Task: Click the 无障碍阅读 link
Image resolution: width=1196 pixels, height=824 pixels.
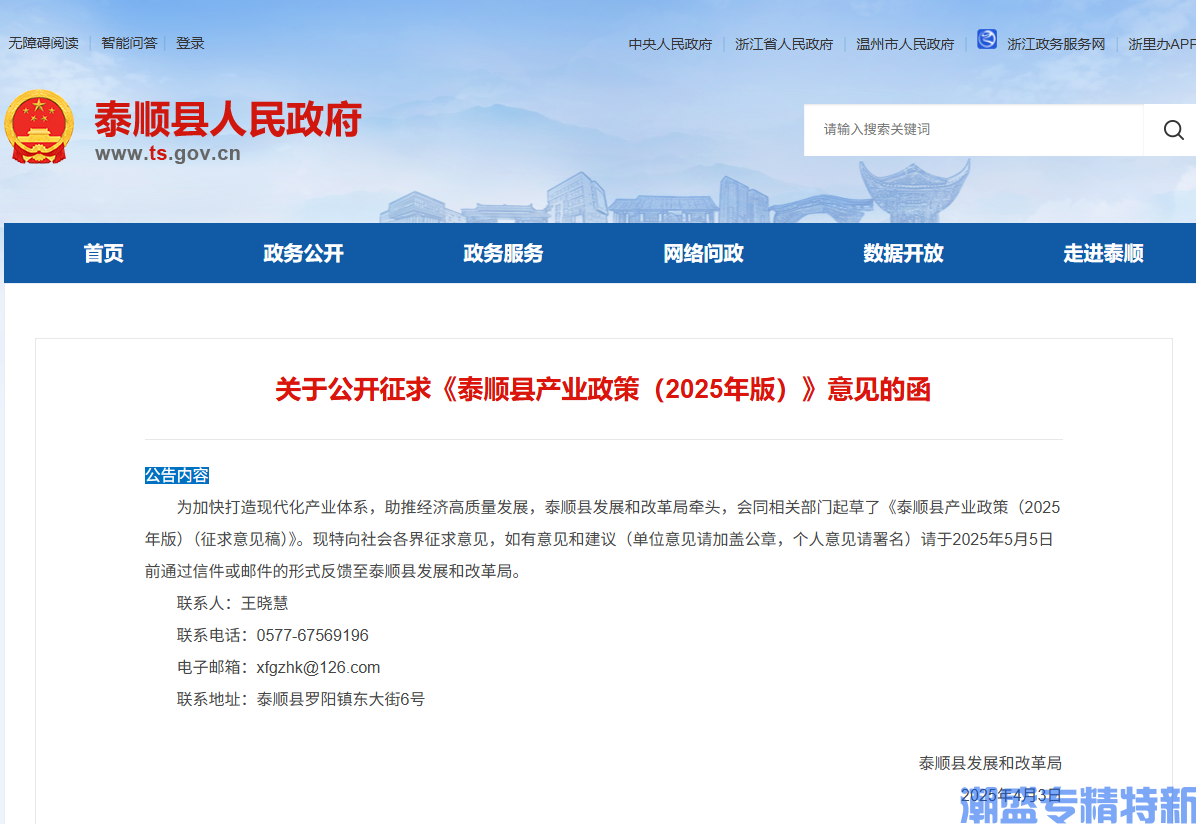Action: (x=44, y=43)
